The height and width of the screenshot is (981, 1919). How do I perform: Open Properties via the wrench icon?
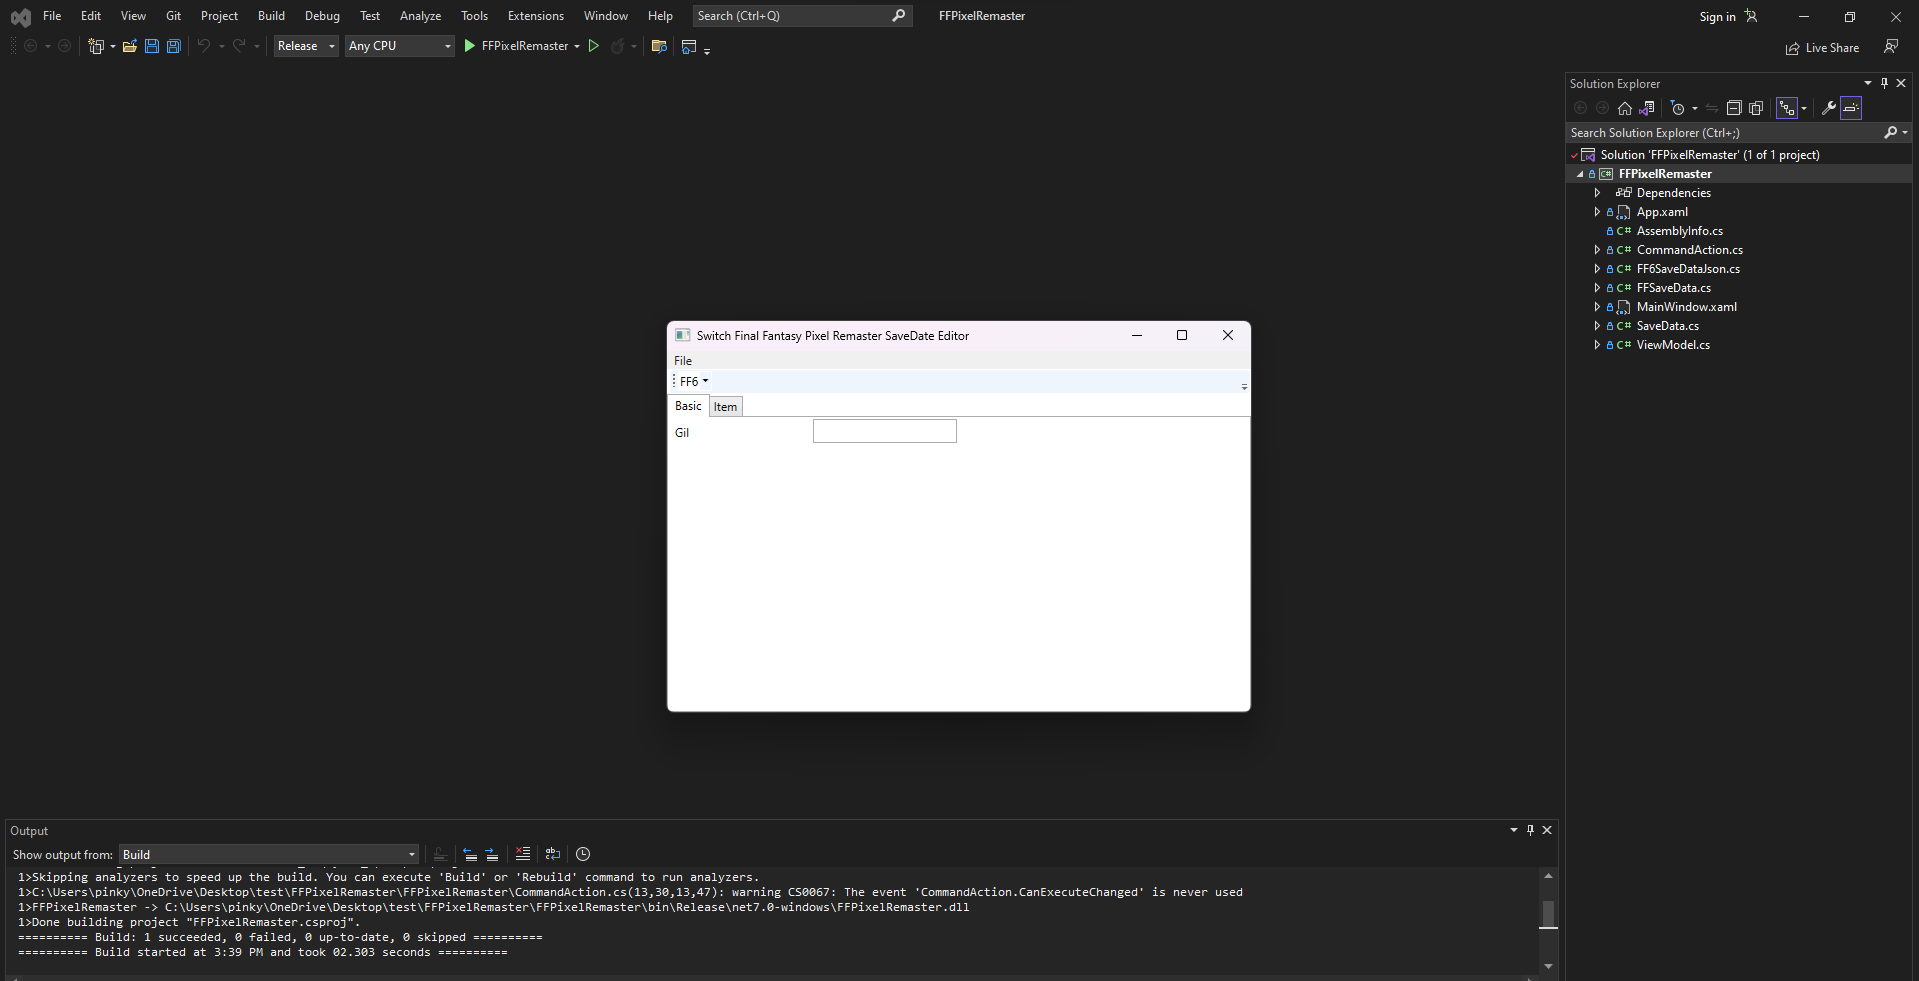point(1828,108)
